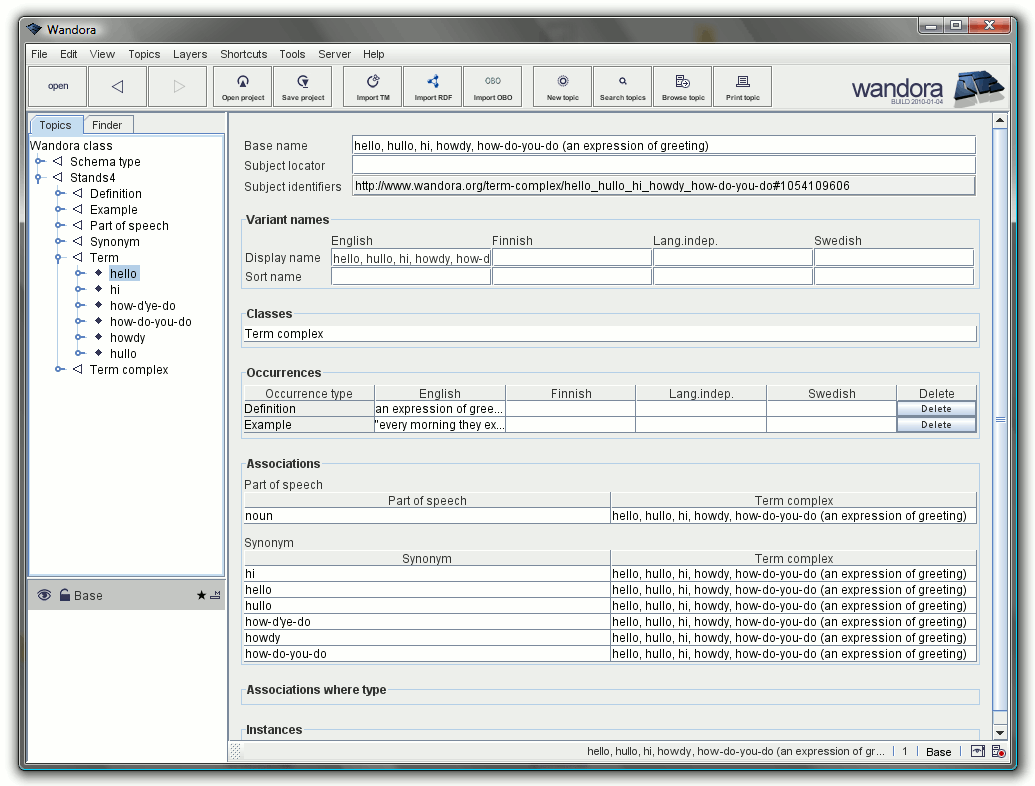The image size is (1035, 786).
Task: Click the Import TM toolbar icon
Action: tap(372, 86)
